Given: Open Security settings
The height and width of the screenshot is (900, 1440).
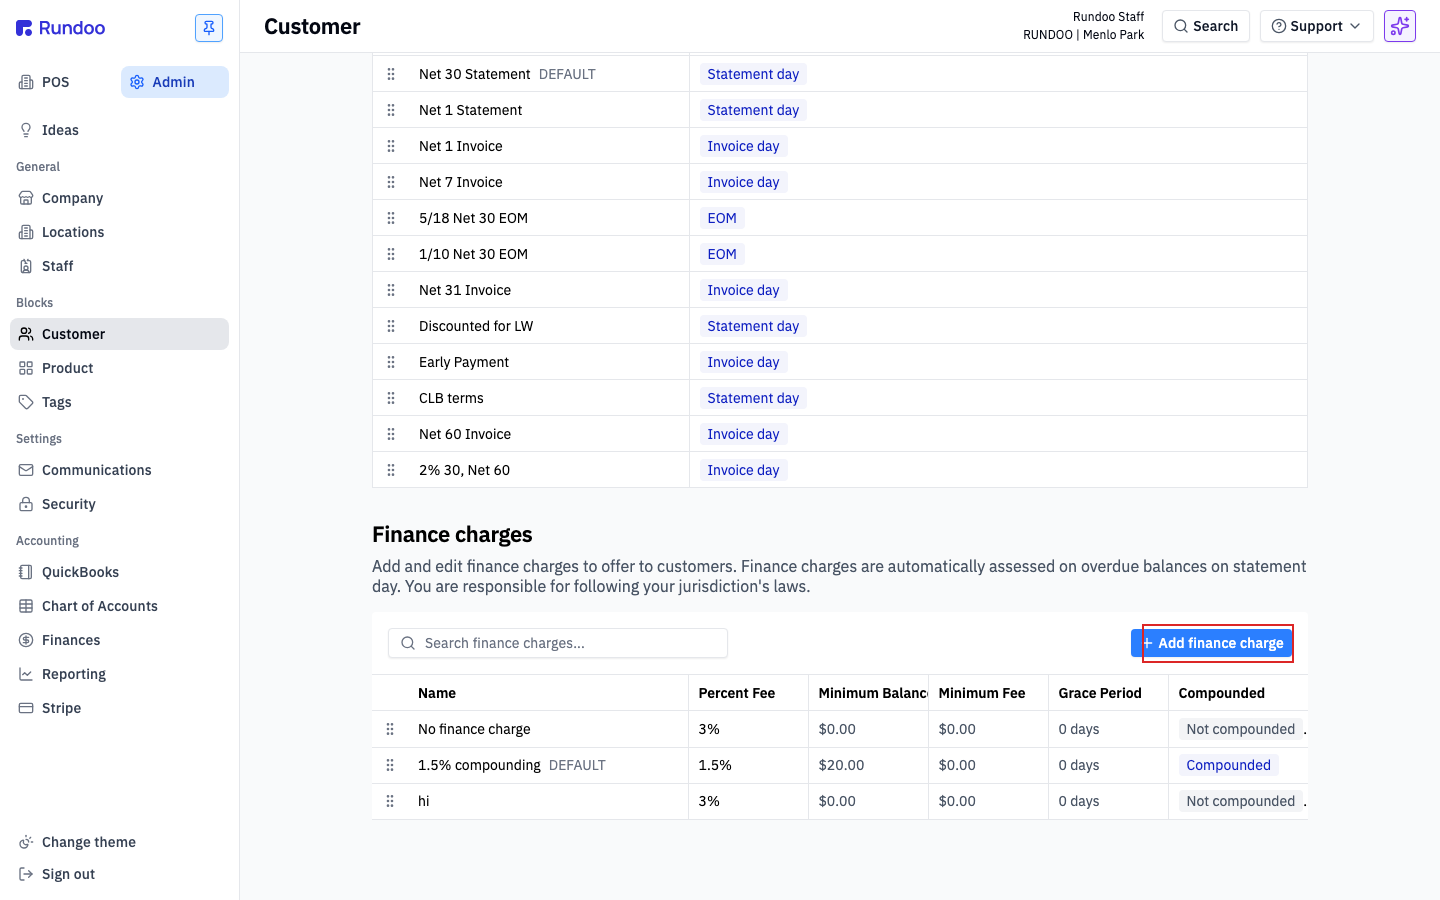Looking at the screenshot, I should (x=120, y=504).
